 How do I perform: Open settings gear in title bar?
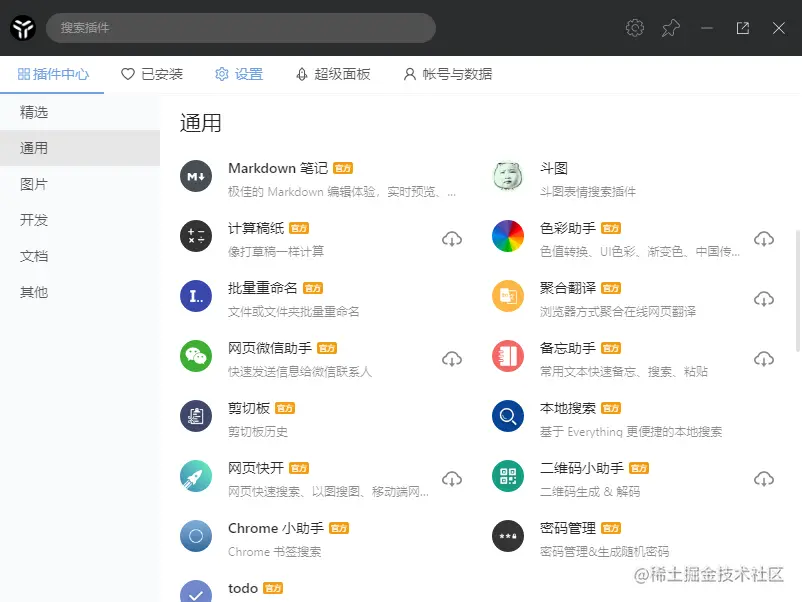point(635,28)
